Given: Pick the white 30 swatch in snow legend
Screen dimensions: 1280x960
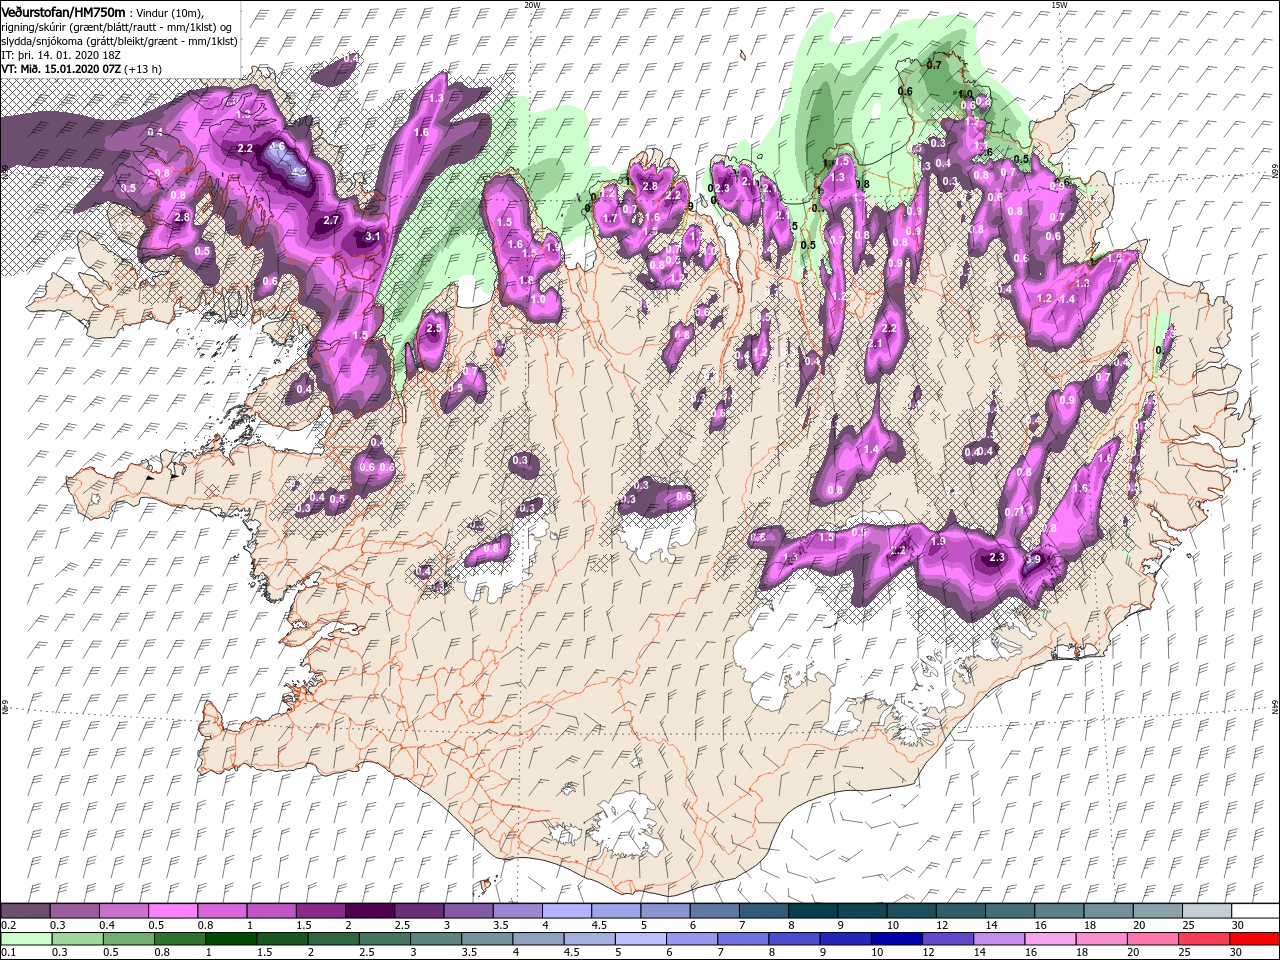Looking at the screenshot, I should click(x=1254, y=911).
